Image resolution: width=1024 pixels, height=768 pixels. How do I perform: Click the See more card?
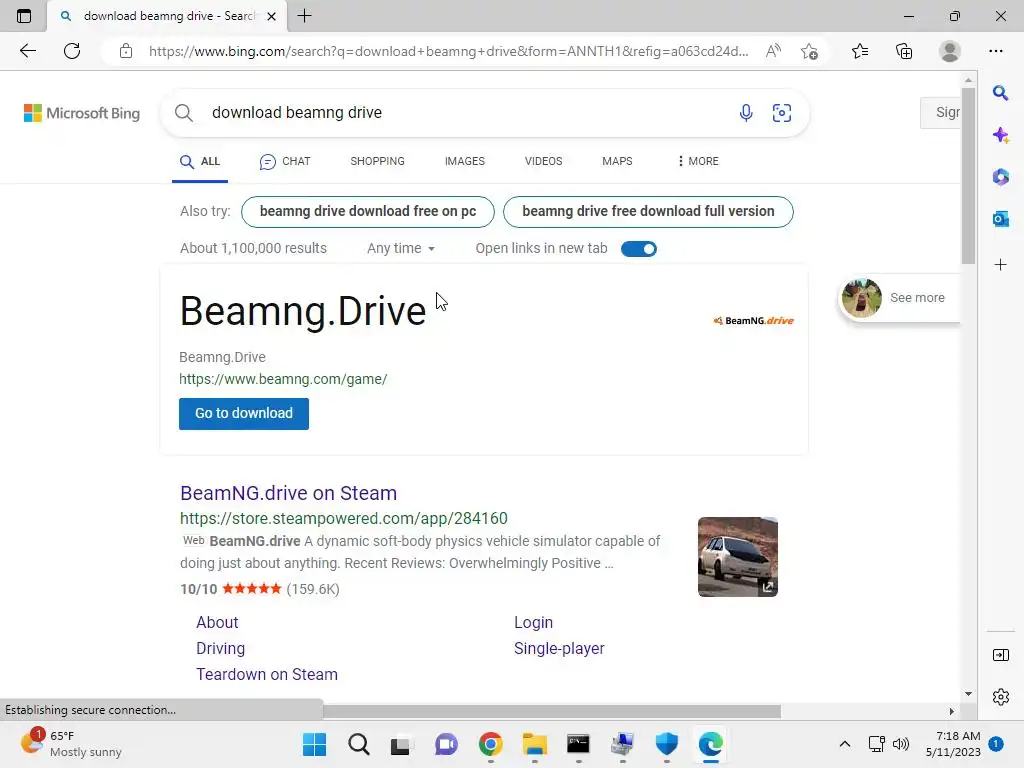[x=899, y=298]
